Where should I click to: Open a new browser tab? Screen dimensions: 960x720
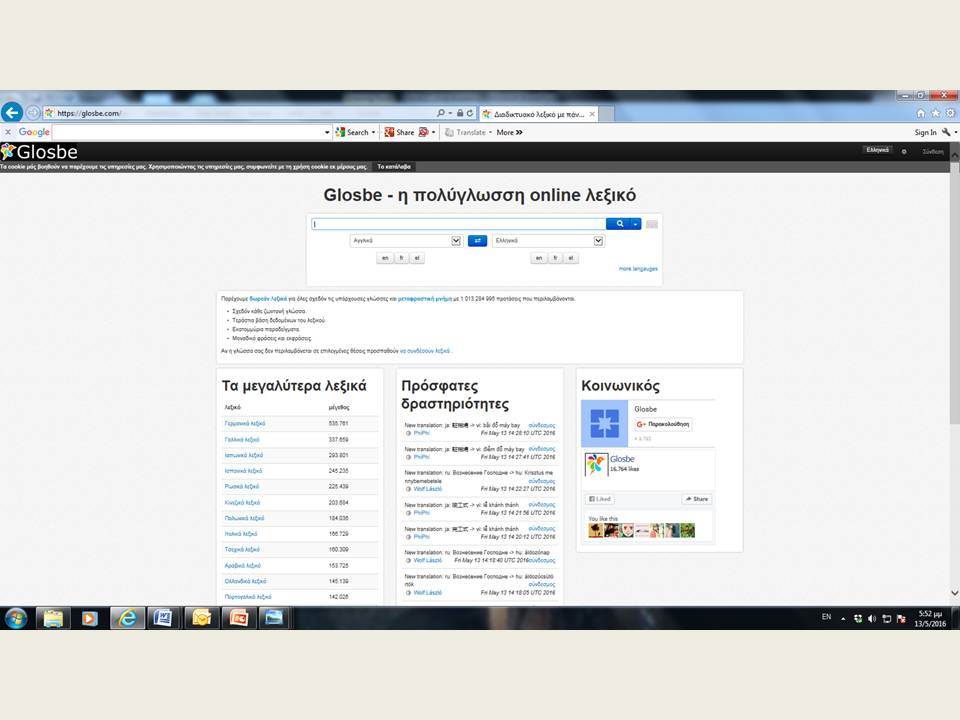point(607,114)
